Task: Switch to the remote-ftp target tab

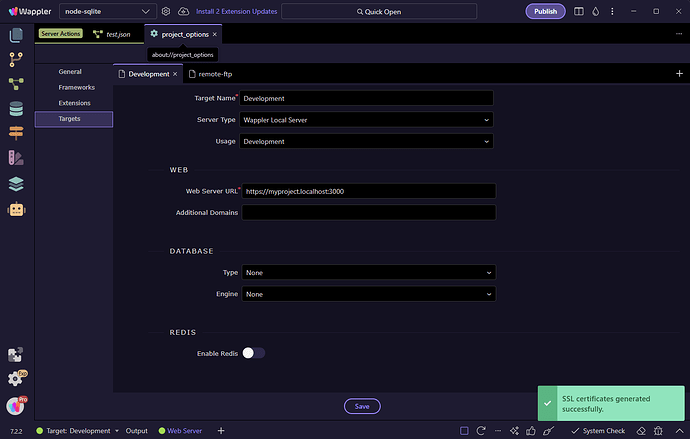Action: coord(215,74)
